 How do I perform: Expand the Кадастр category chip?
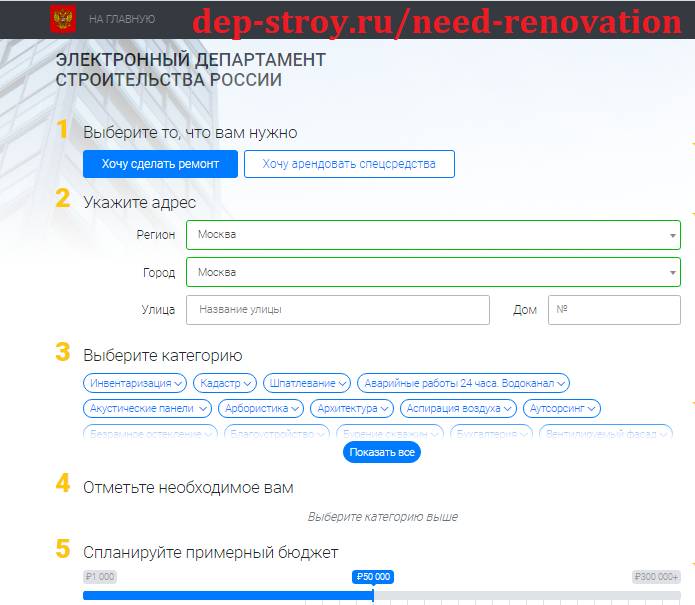[225, 383]
